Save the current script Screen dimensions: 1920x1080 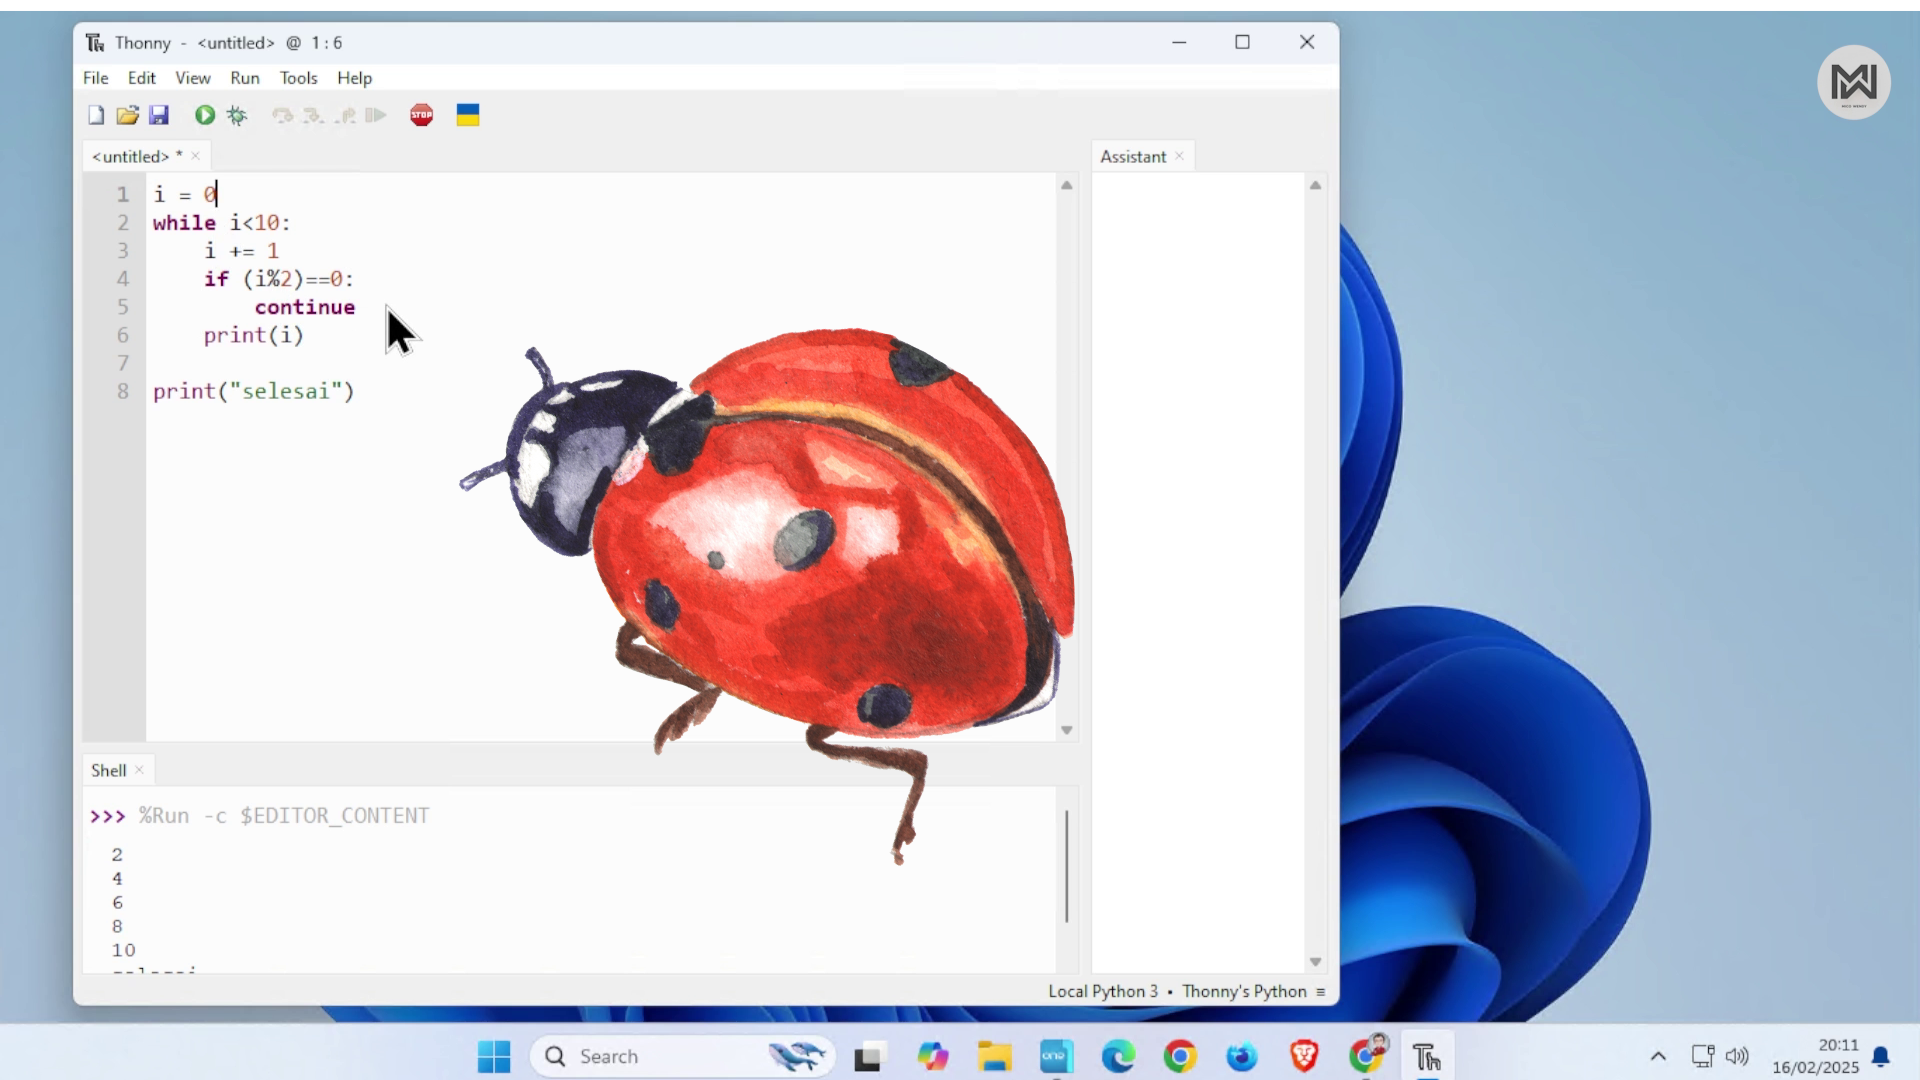(x=159, y=115)
